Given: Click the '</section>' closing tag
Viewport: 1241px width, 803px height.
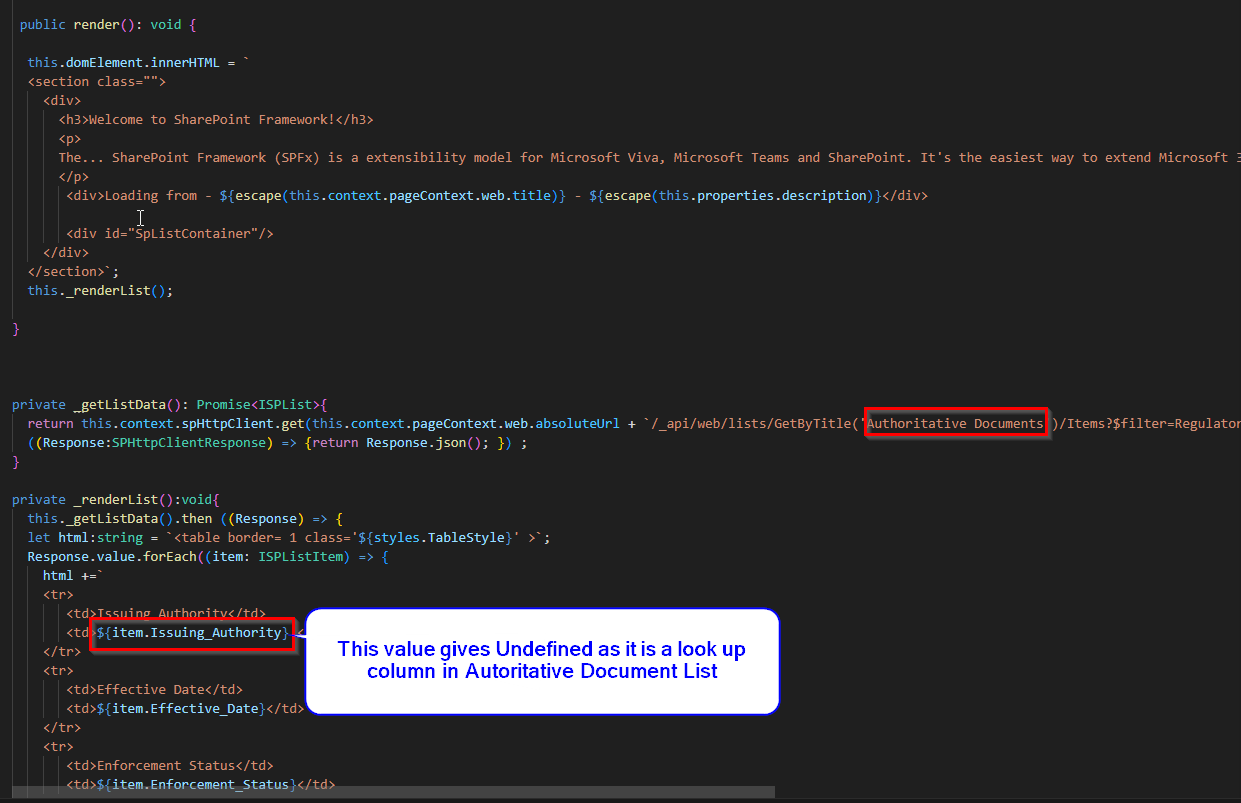Looking at the screenshot, I should pyautogui.click(x=66, y=271).
